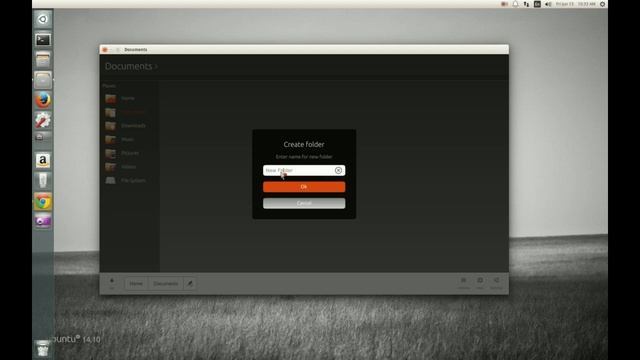Open the View toolbar icon

(480, 283)
